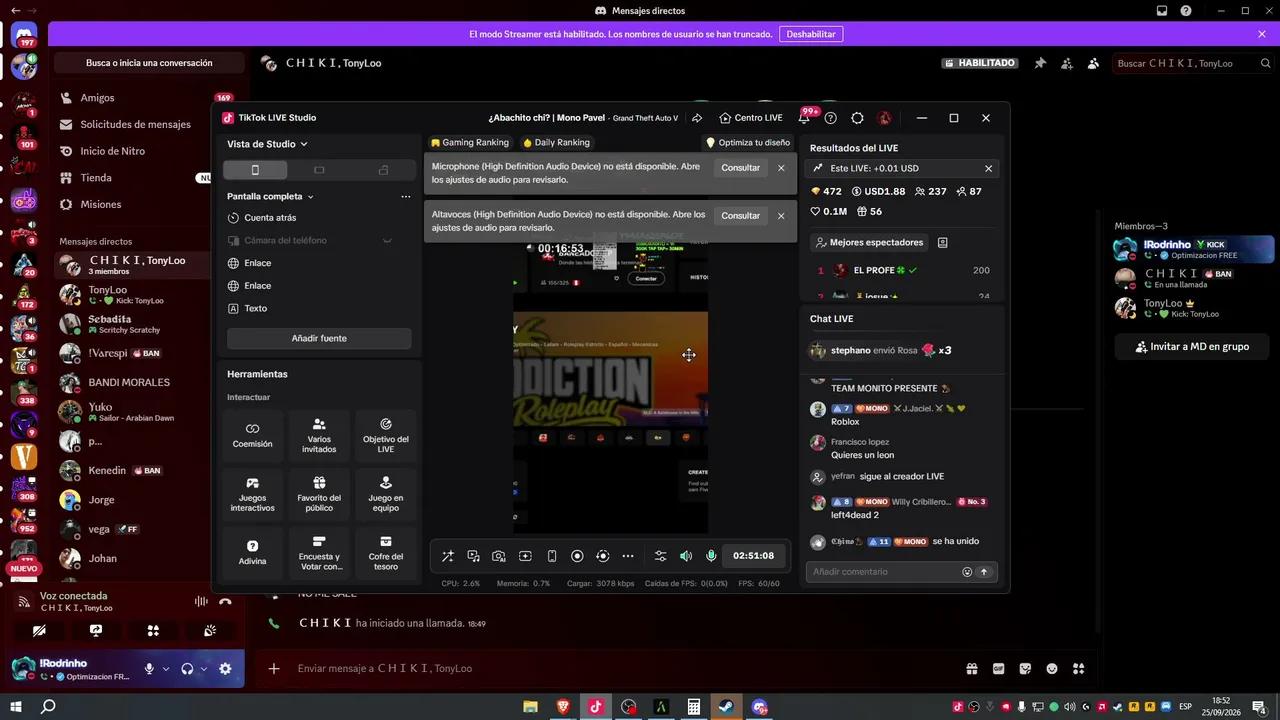Send the comment with the arrow button
The width and height of the screenshot is (1280, 720).
pyautogui.click(x=984, y=572)
